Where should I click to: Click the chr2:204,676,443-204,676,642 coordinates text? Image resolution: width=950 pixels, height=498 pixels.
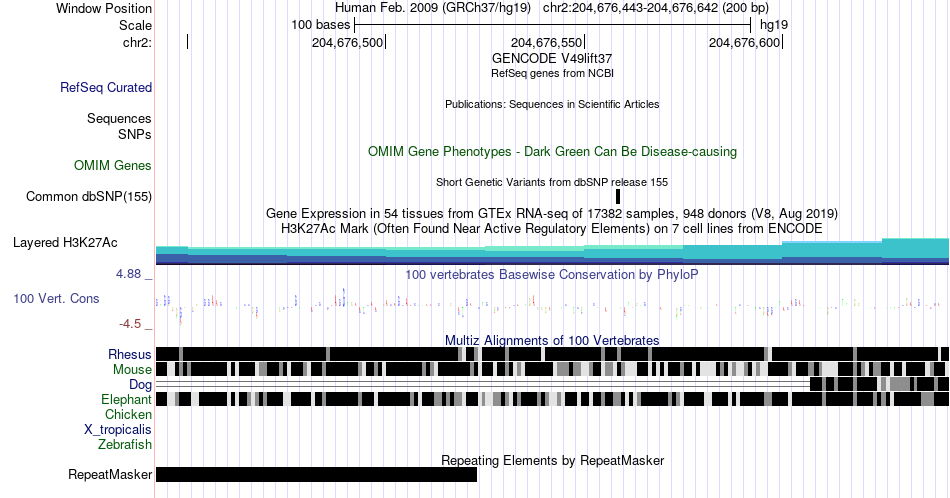[x=656, y=8]
